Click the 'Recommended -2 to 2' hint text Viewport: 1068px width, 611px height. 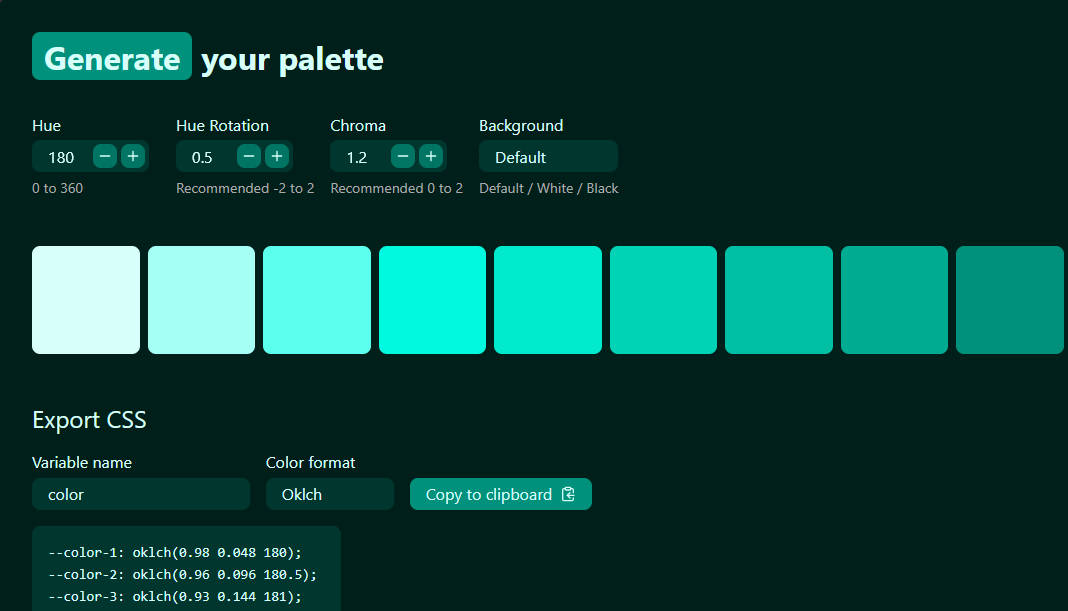pyautogui.click(x=245, y=188)
